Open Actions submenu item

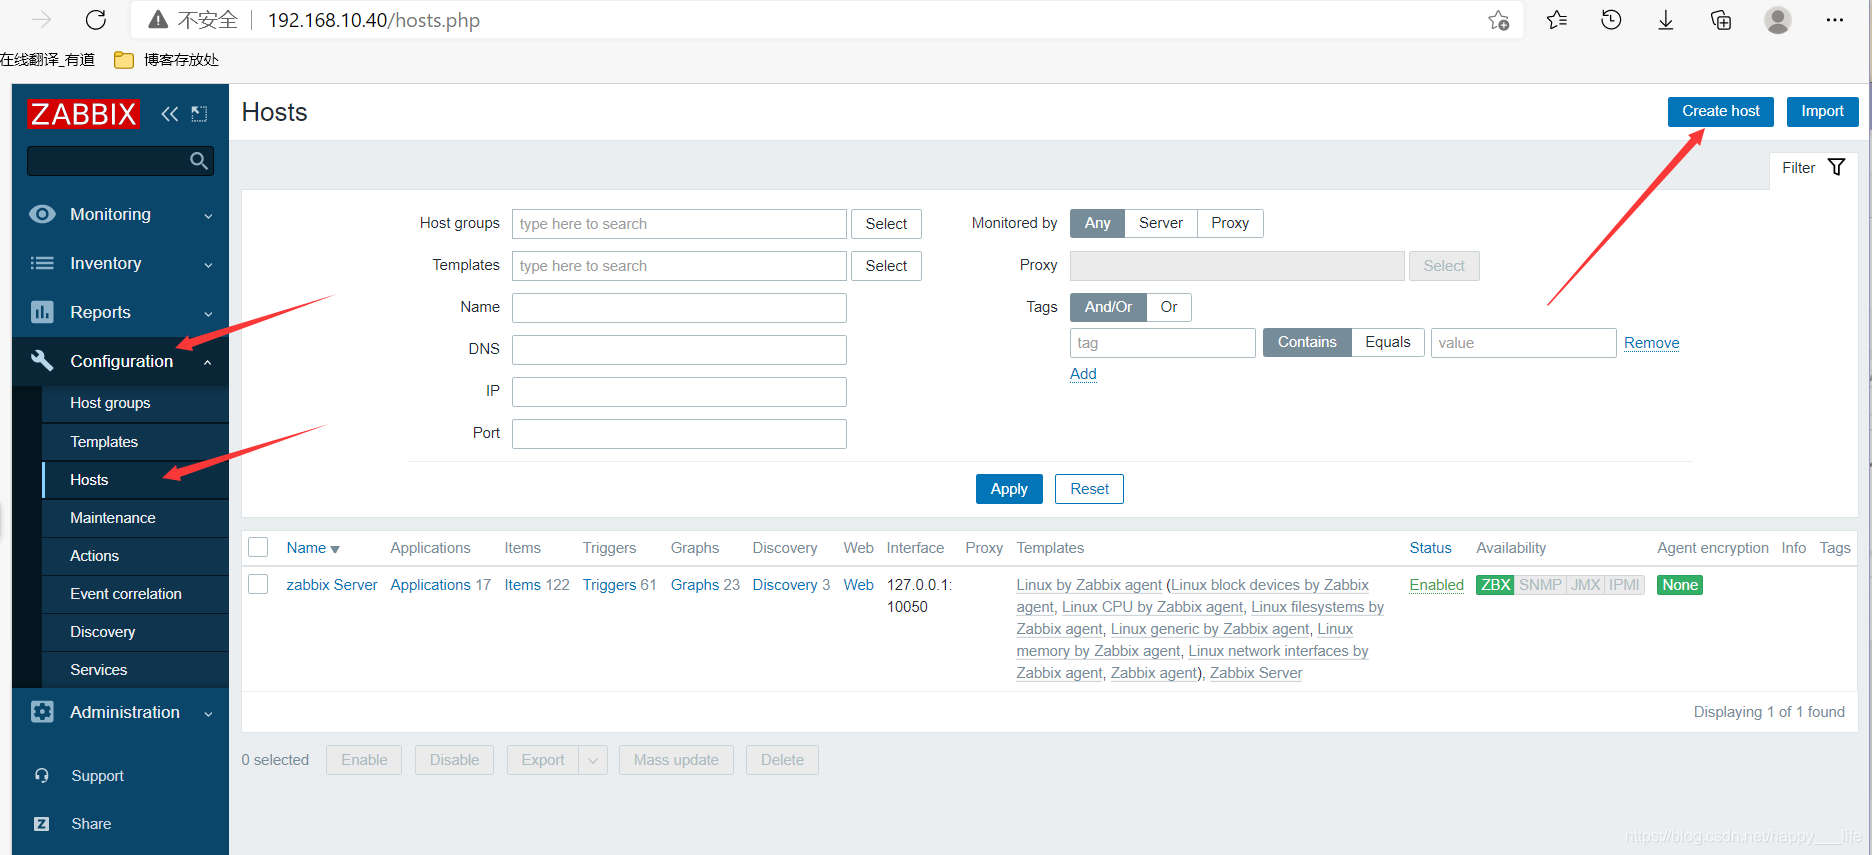coord(94,556)
